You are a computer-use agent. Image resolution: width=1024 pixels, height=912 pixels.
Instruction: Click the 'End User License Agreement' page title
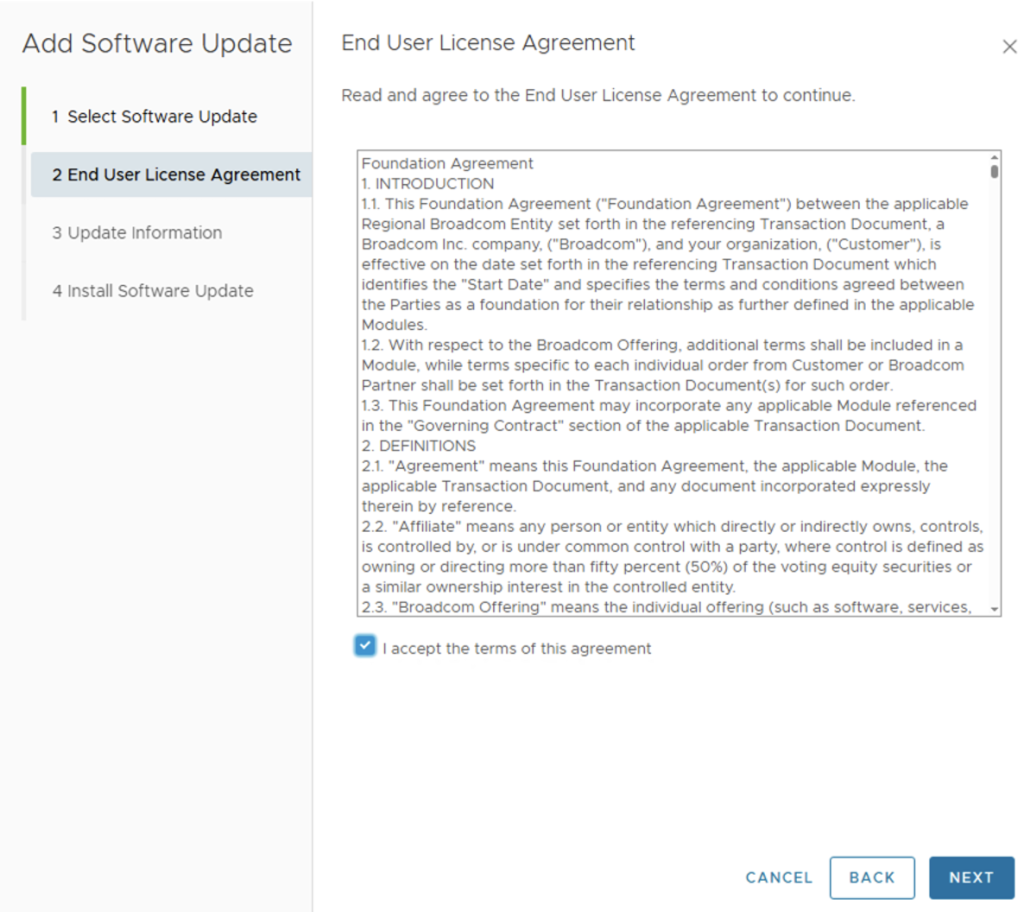488,43
